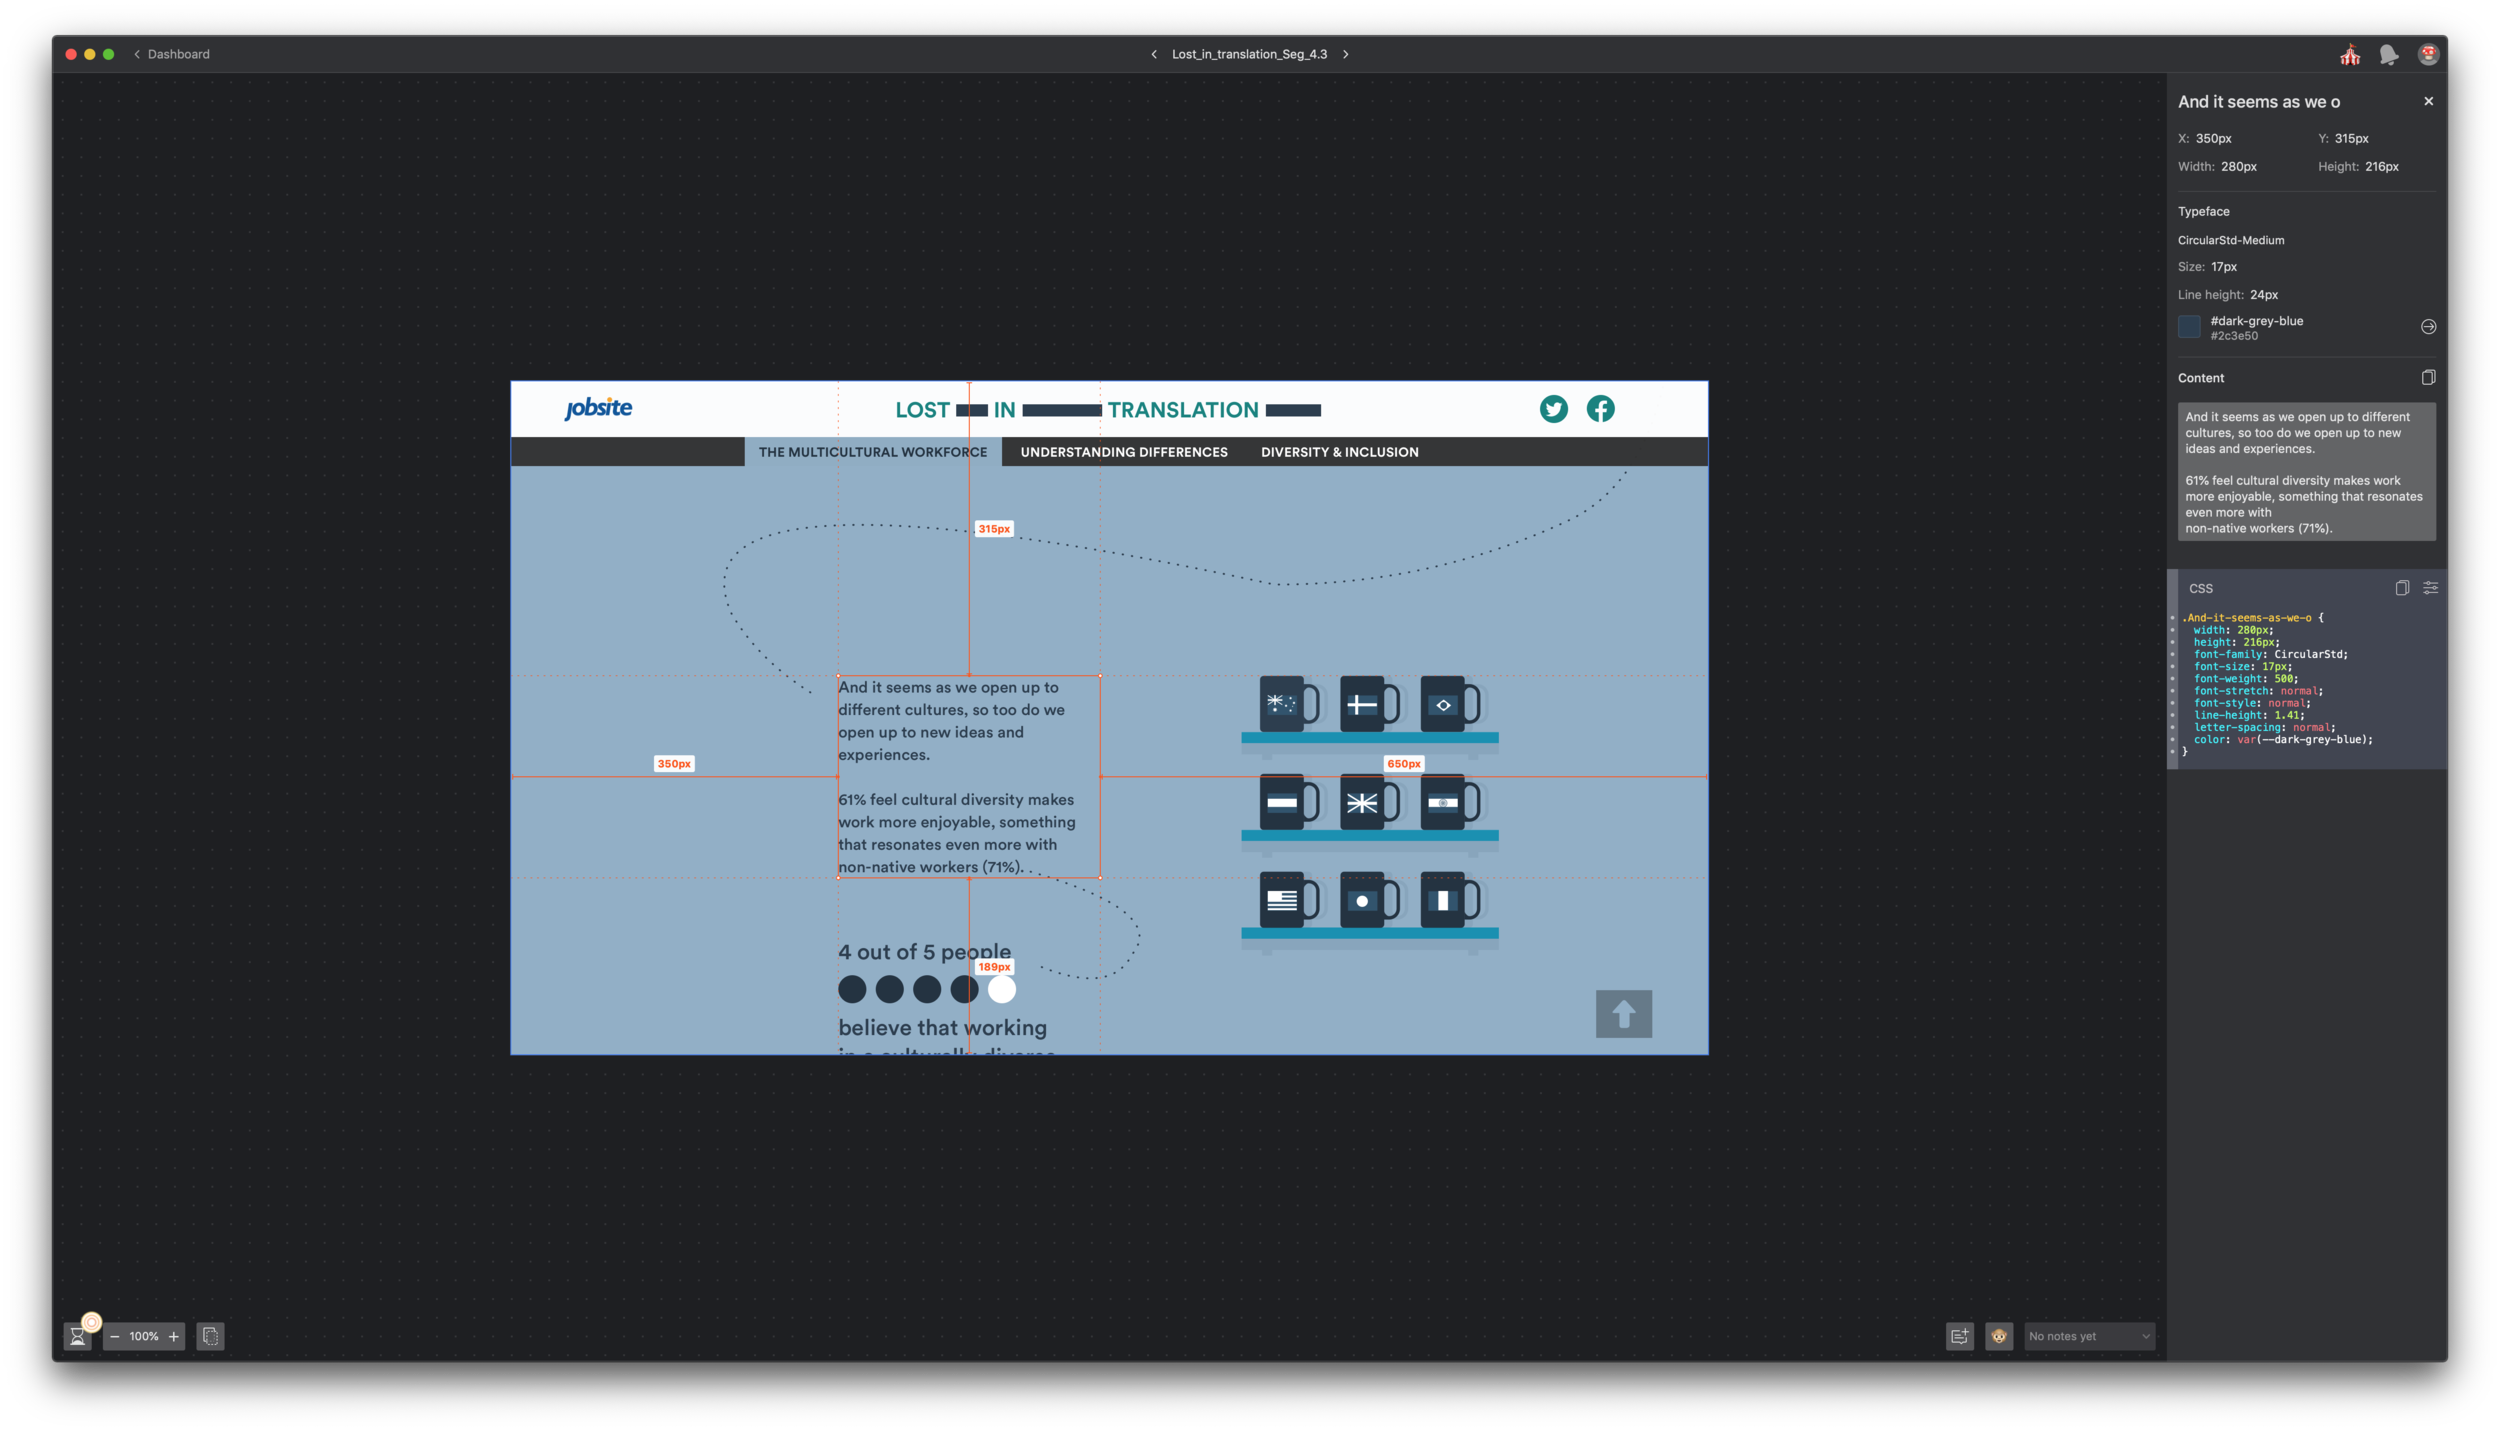Click the scroll-to-top arrow button in design
The height and width of the screenshot is (1431, 2500).
pyautogui.click(x=1623, y=1014)
